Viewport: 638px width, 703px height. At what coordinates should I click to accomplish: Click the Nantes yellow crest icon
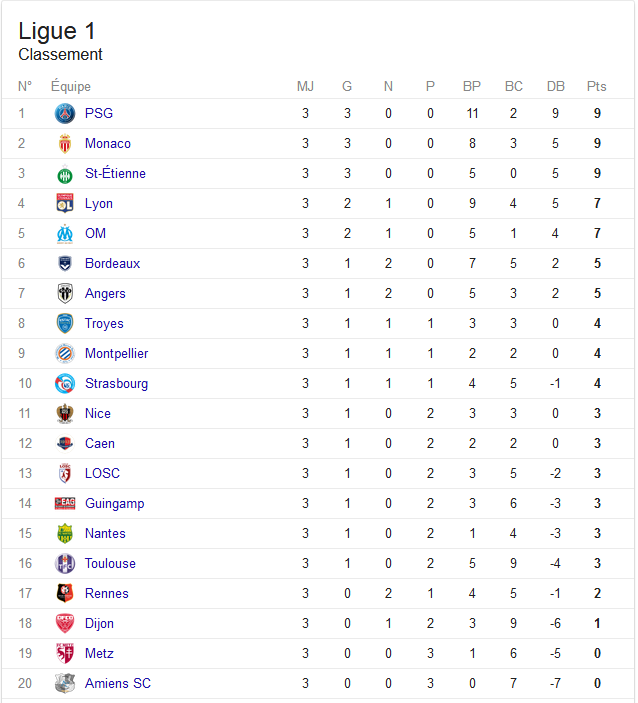coord(65,534)
